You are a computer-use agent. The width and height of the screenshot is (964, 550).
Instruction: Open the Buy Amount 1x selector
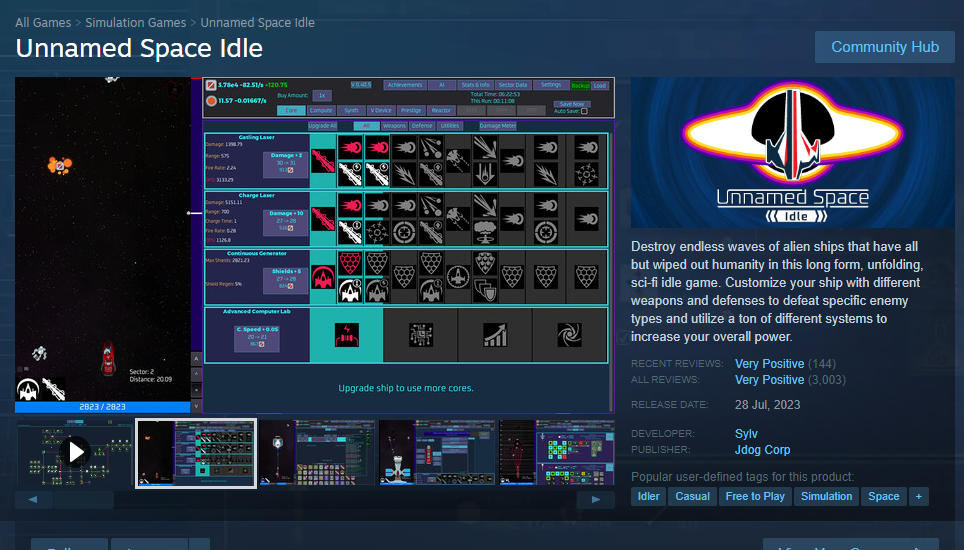[x=322, y=96]
